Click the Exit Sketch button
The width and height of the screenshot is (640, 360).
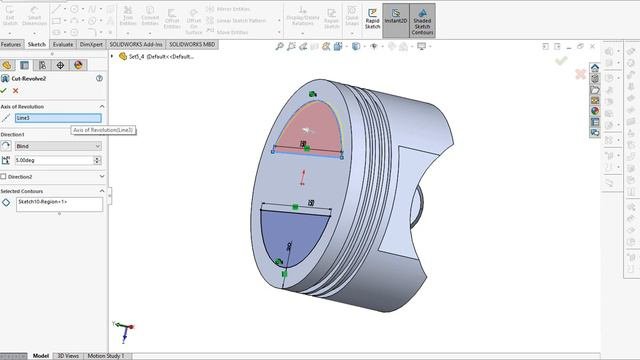[10, 17]
